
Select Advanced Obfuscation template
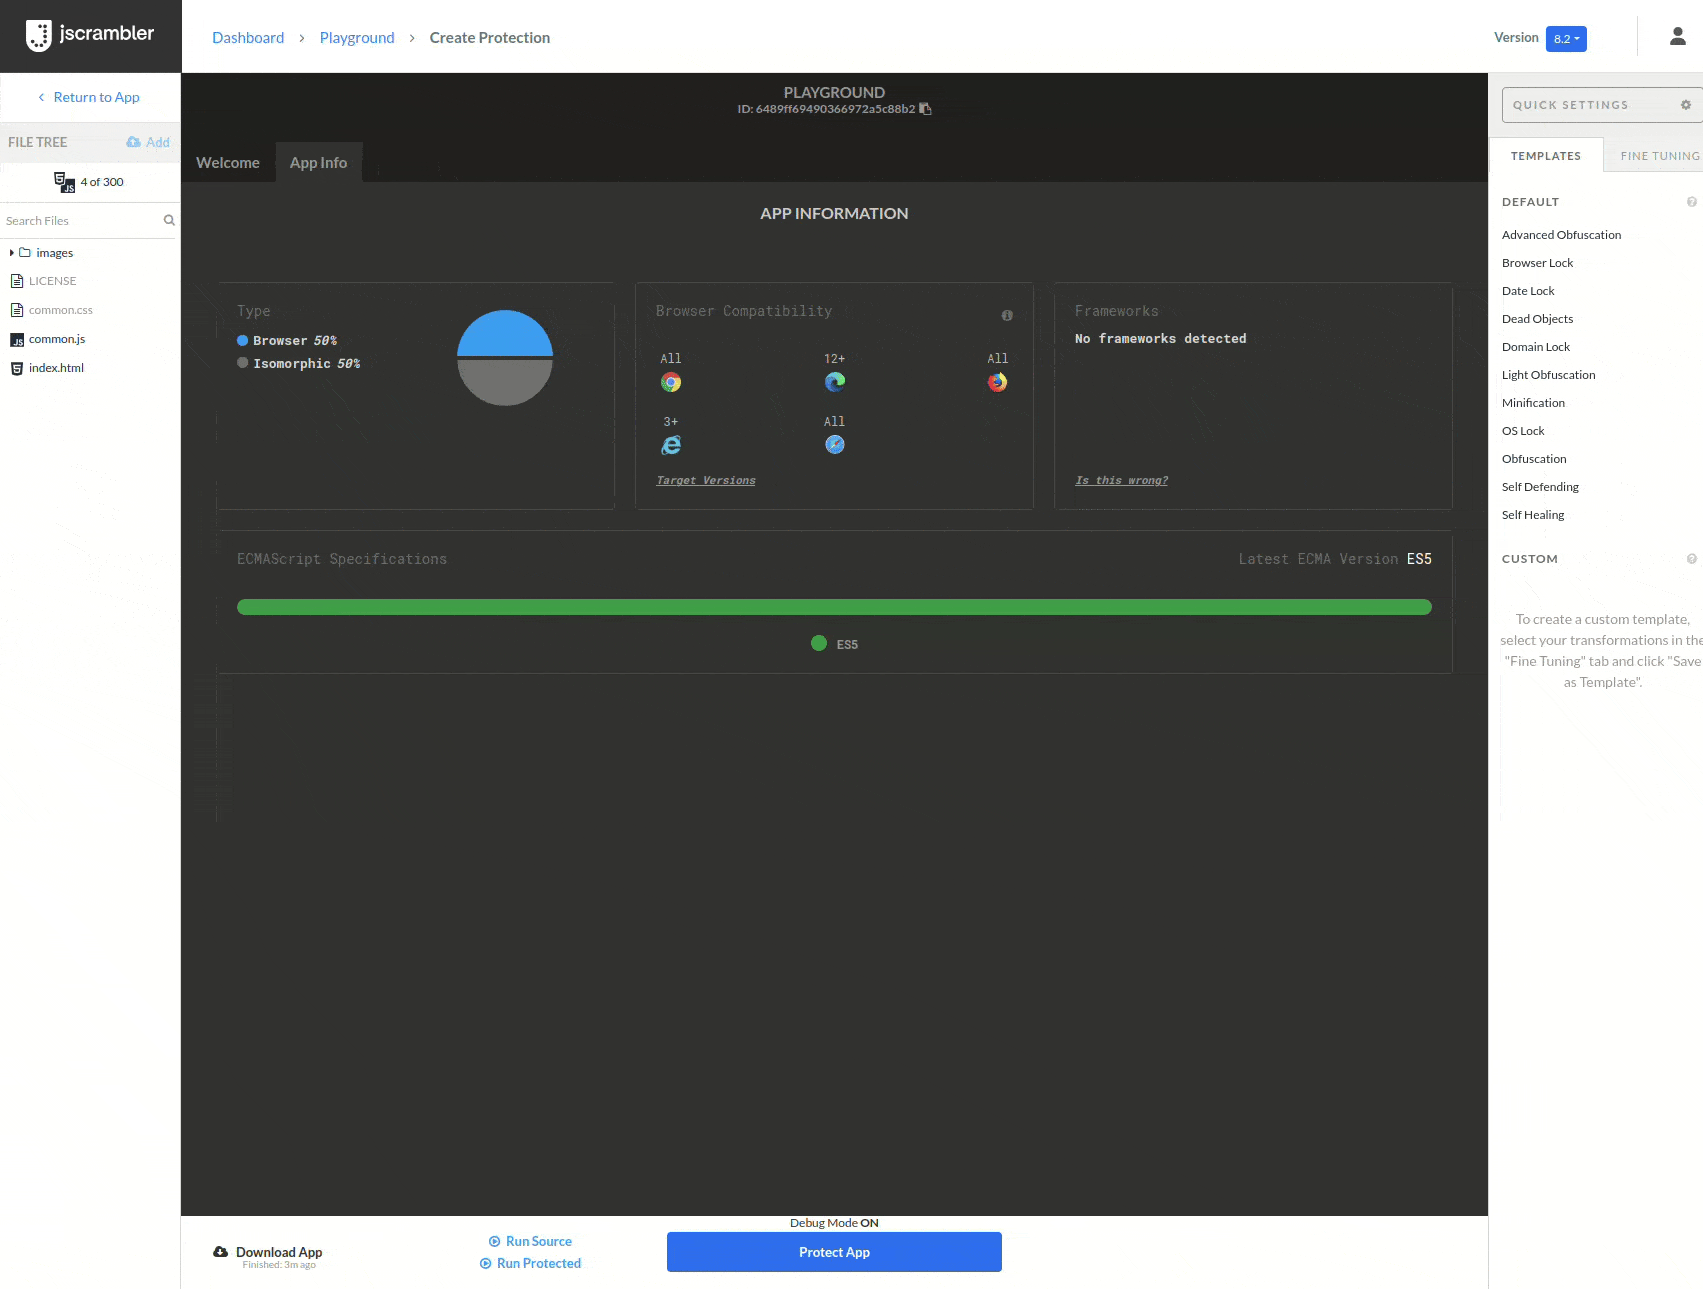[1562, 235]
